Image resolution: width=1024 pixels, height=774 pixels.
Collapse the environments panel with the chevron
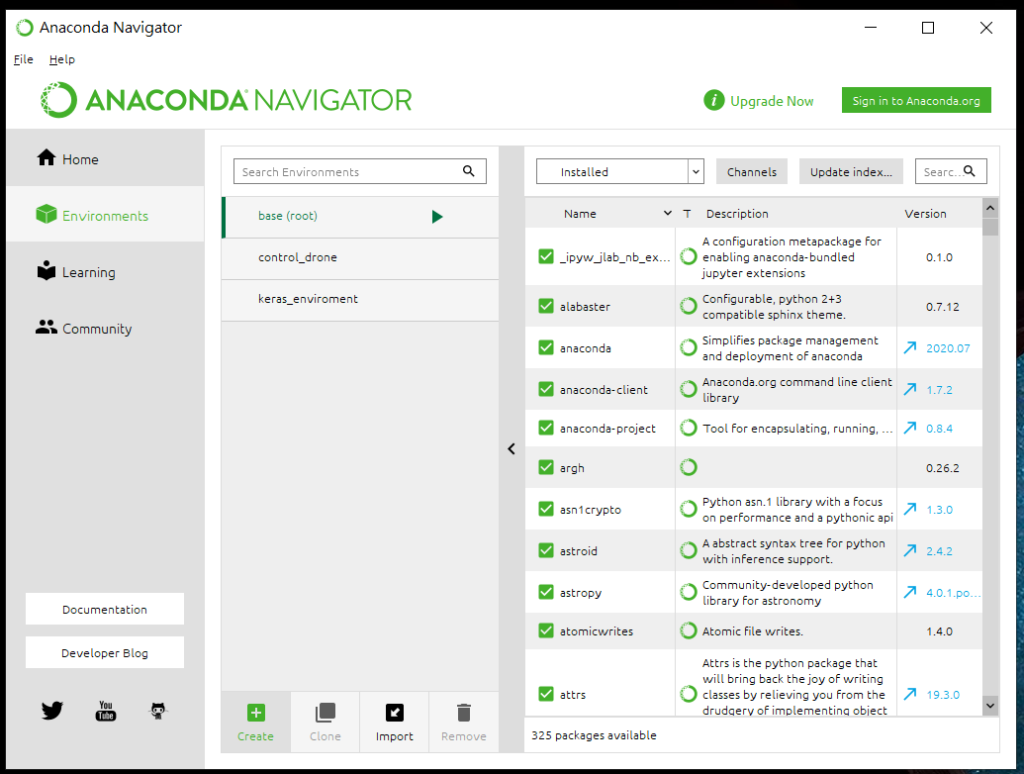[511, 449]
